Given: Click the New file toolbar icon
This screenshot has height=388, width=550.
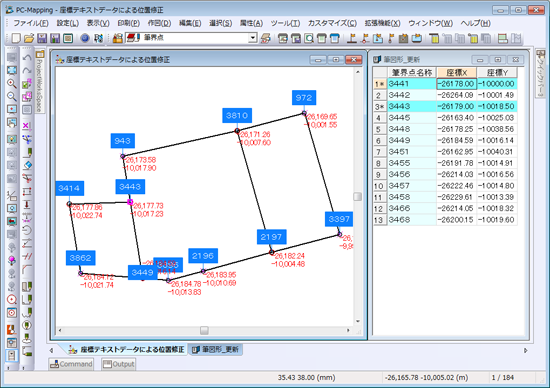Looking at the screenshot, I should (16, 38).
